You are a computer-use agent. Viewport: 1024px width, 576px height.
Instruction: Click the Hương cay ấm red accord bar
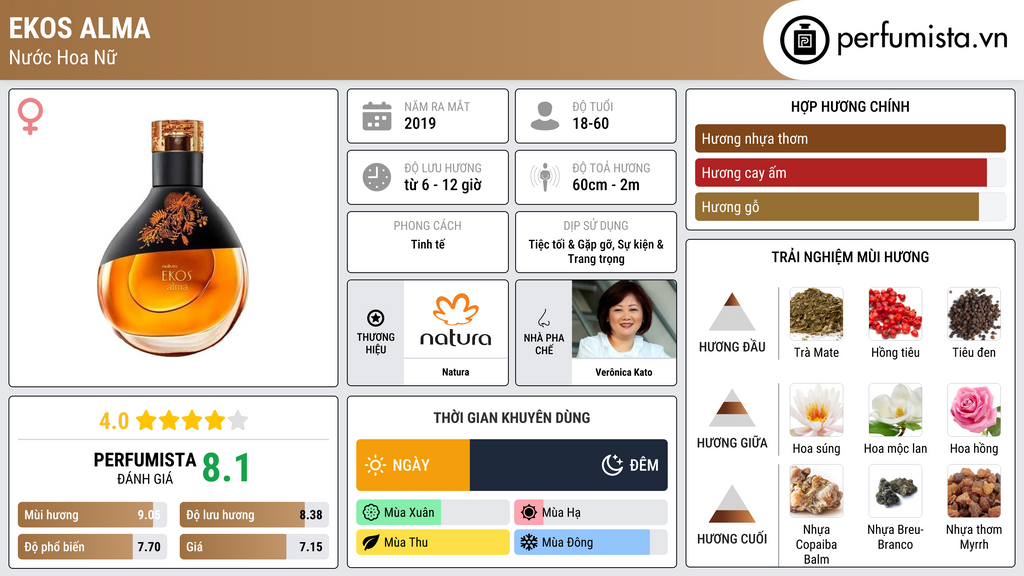(x=850, y=173)
